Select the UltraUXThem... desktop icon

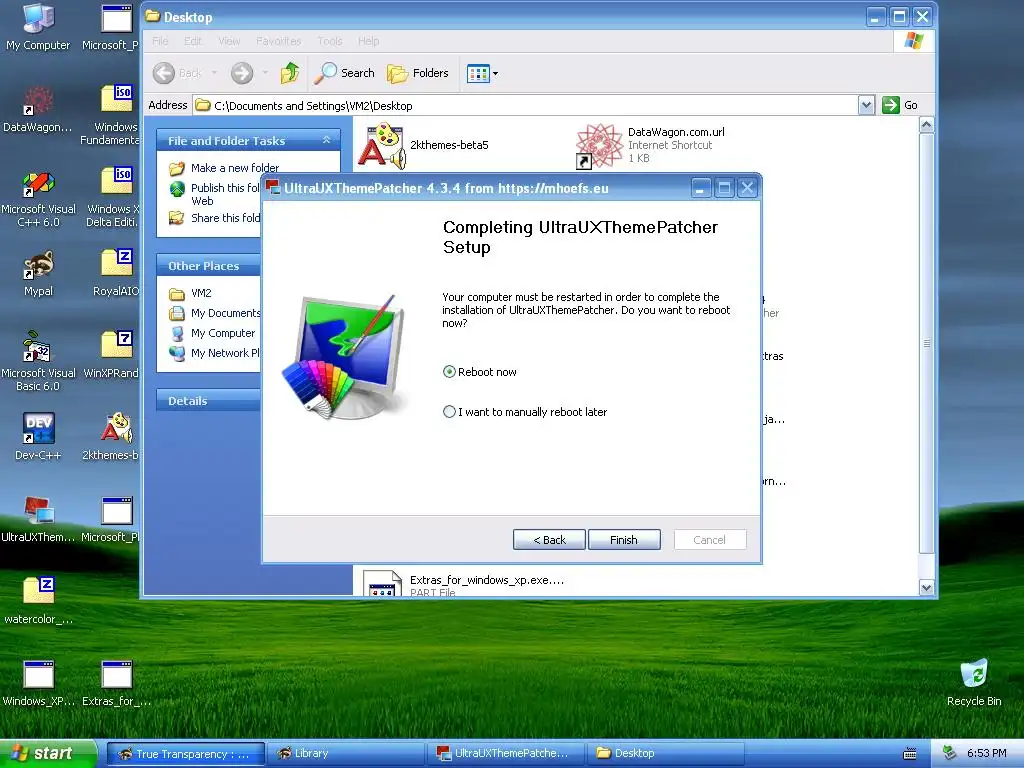(x=38, y=519)
